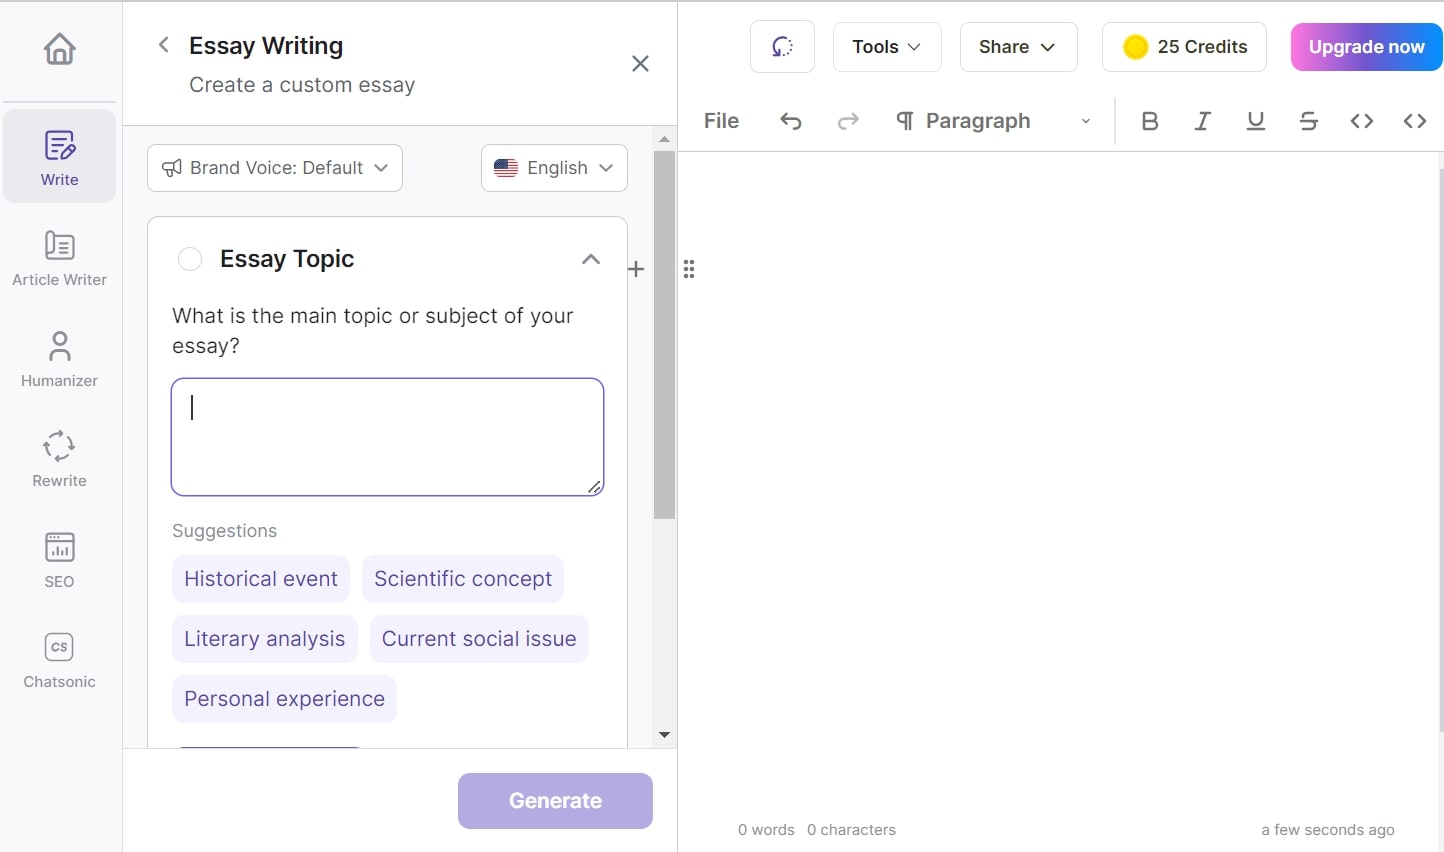Launch Chatsonic from the sidebar
The image size is (1444, 852).
(x=59, y=660)
